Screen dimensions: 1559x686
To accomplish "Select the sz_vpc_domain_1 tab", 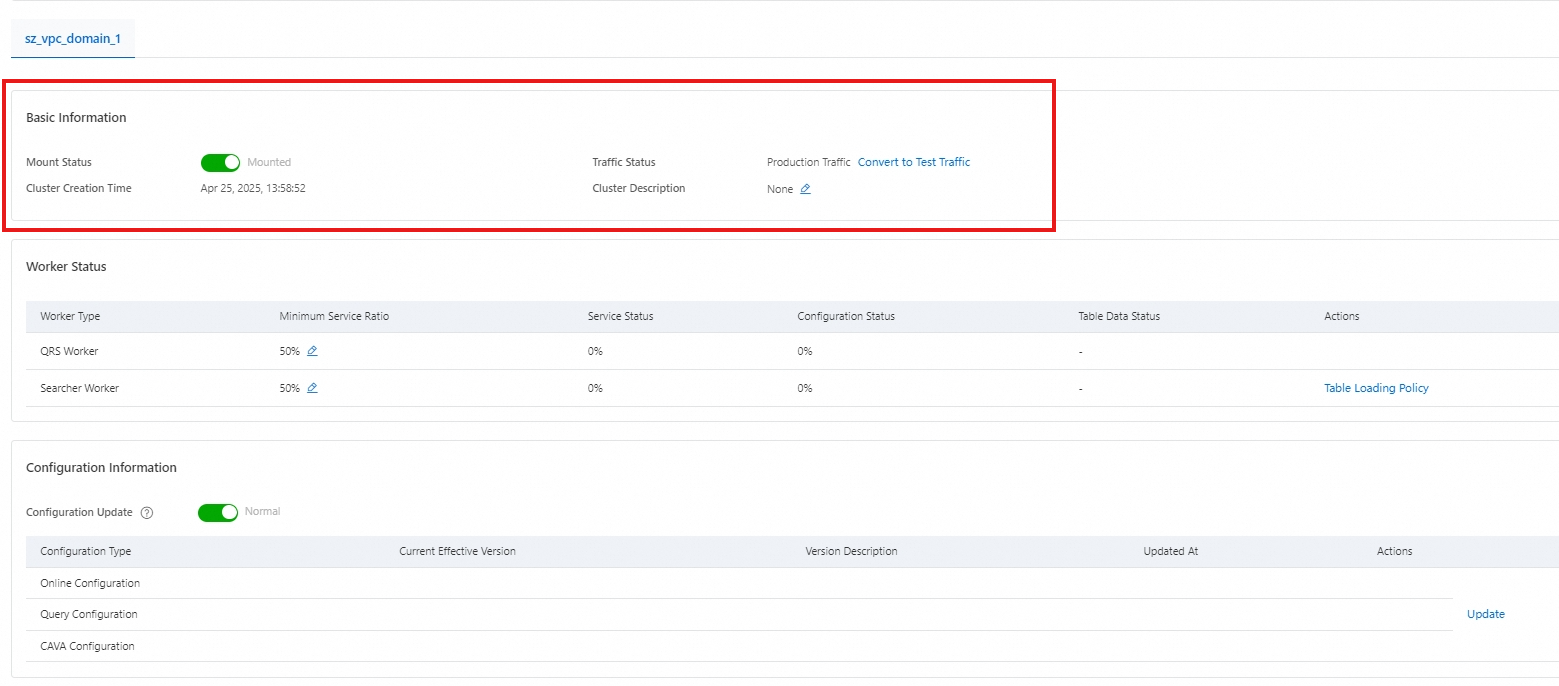I will click(x=73, y=39).
